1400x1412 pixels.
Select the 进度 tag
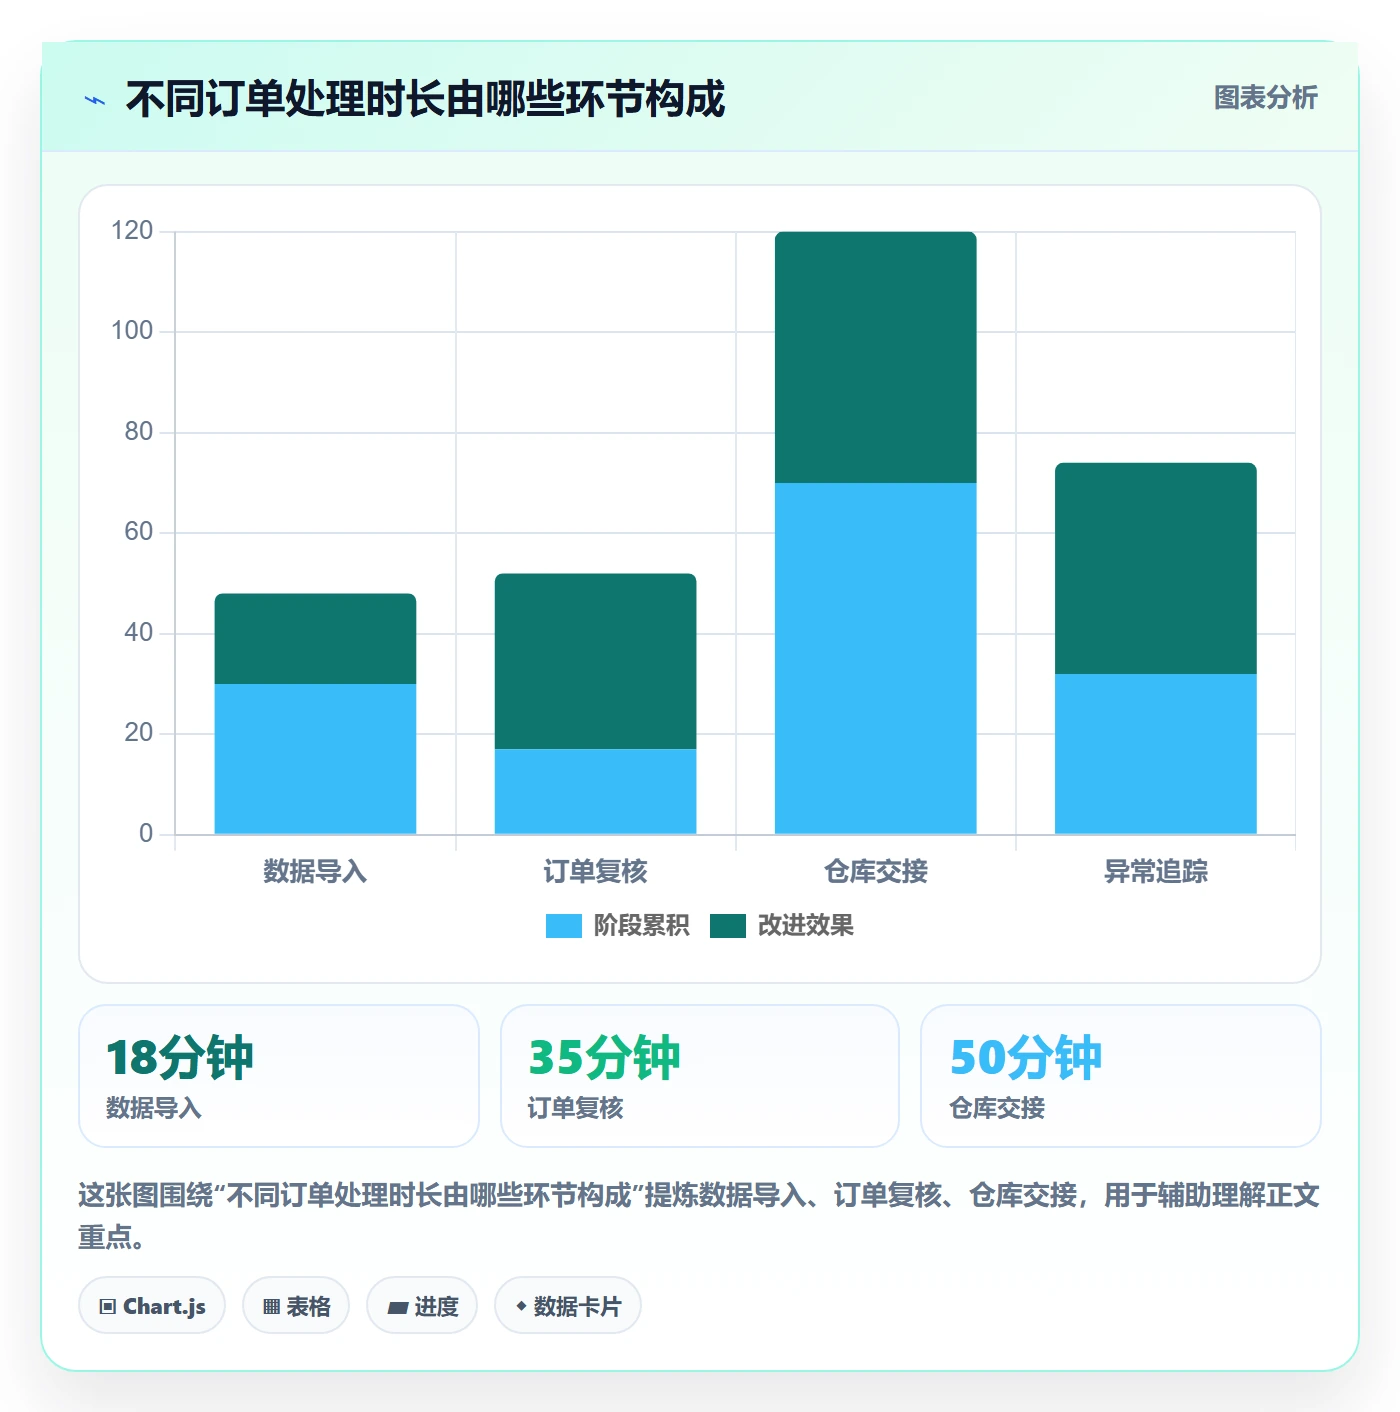pyautogui.click(x=422, y=1305)
